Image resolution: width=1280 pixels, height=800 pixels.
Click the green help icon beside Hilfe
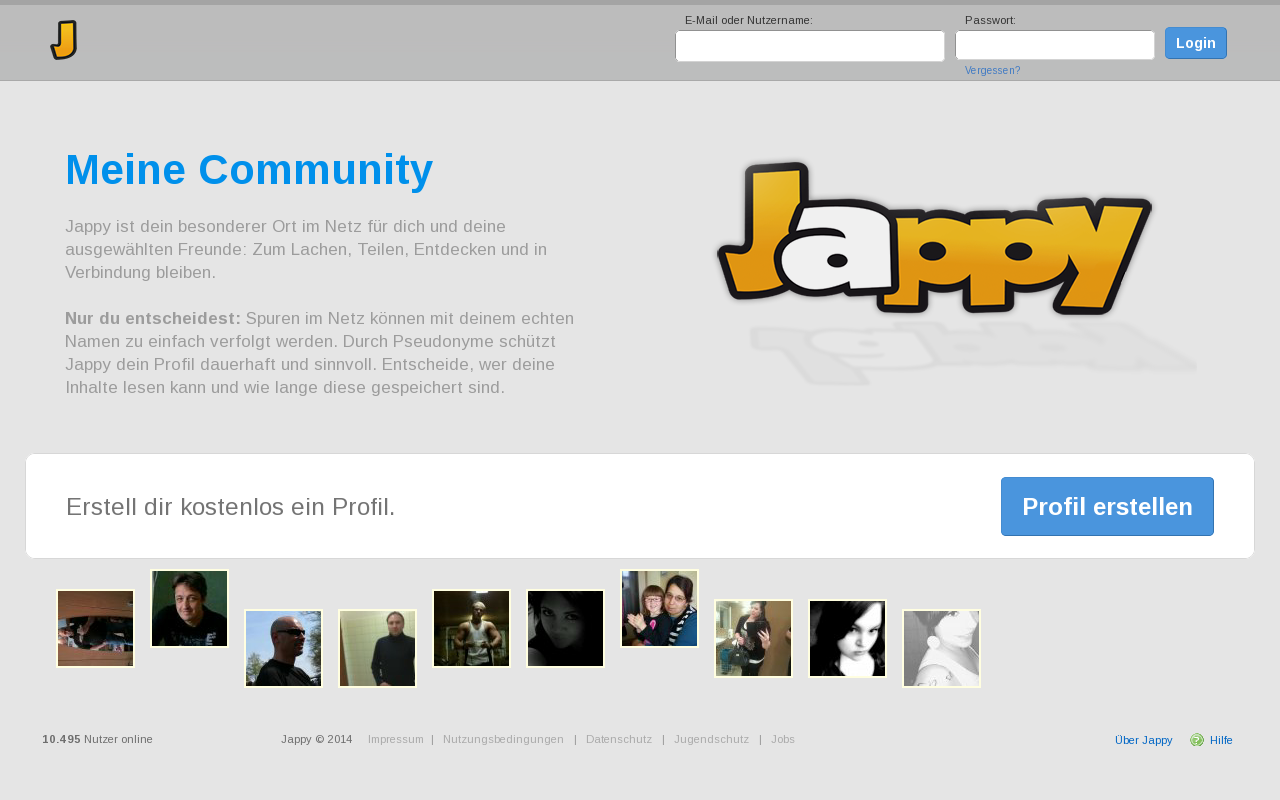[x=1197, y=740]
